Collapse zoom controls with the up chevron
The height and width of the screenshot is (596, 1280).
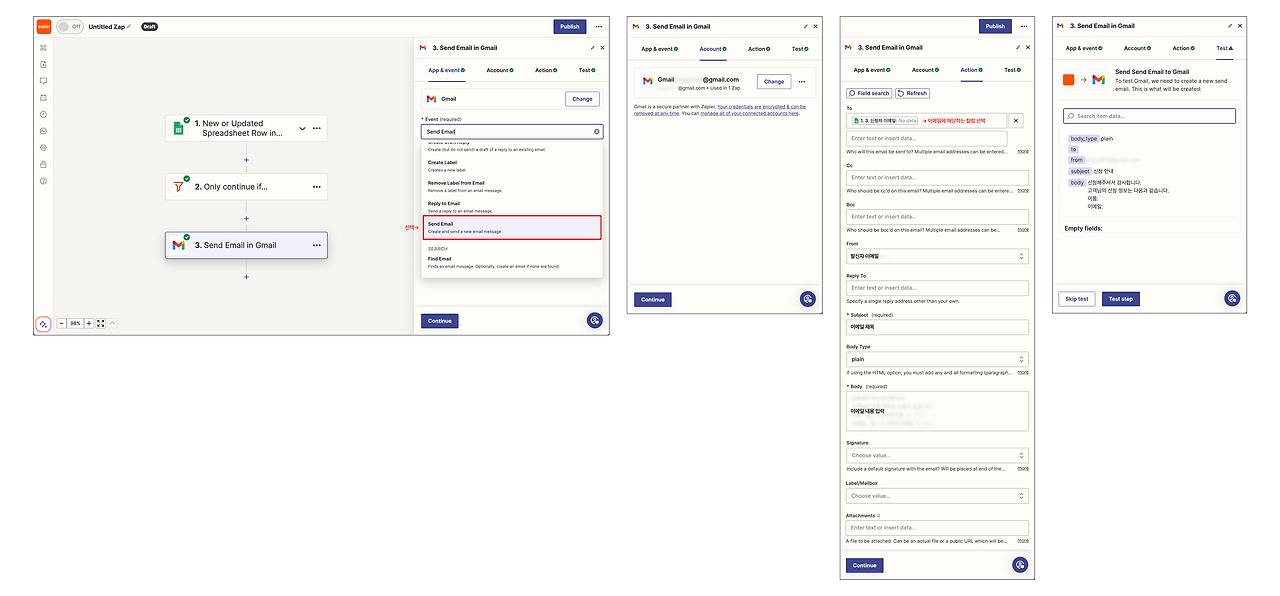(112, 323)
